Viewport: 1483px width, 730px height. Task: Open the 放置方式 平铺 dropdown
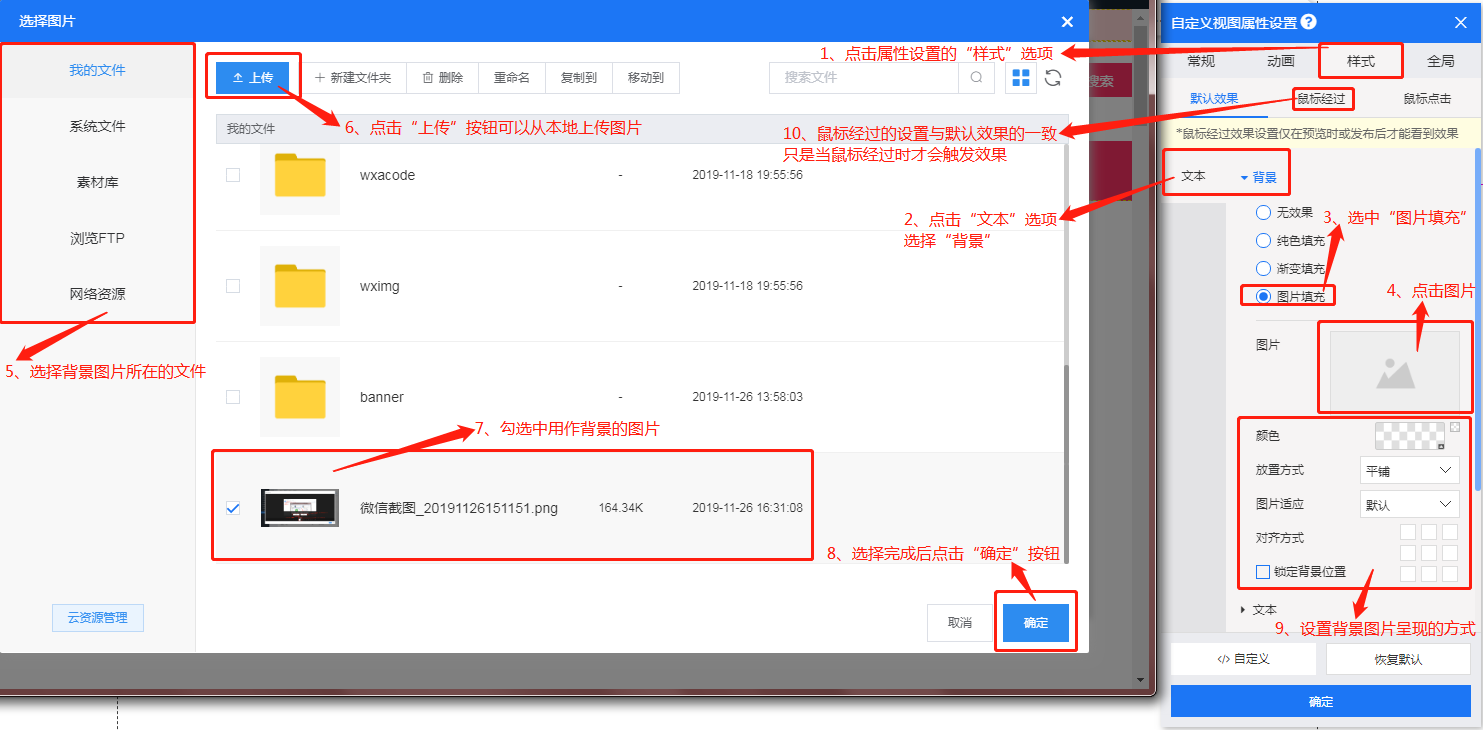coord(1408,470)
